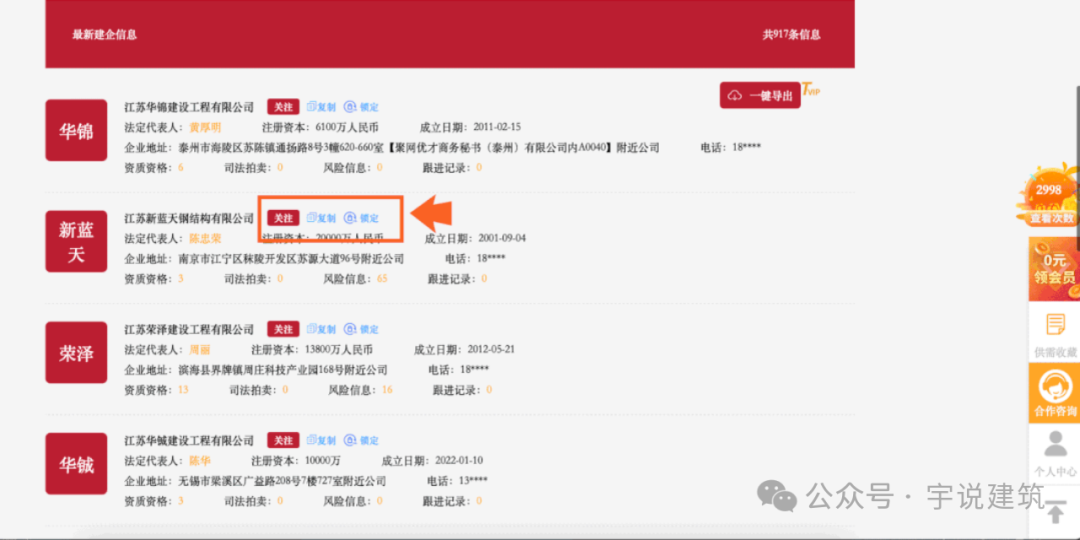
Task: Click the 0元领会员 promotion banner
Action: (x=1054, y=267)
